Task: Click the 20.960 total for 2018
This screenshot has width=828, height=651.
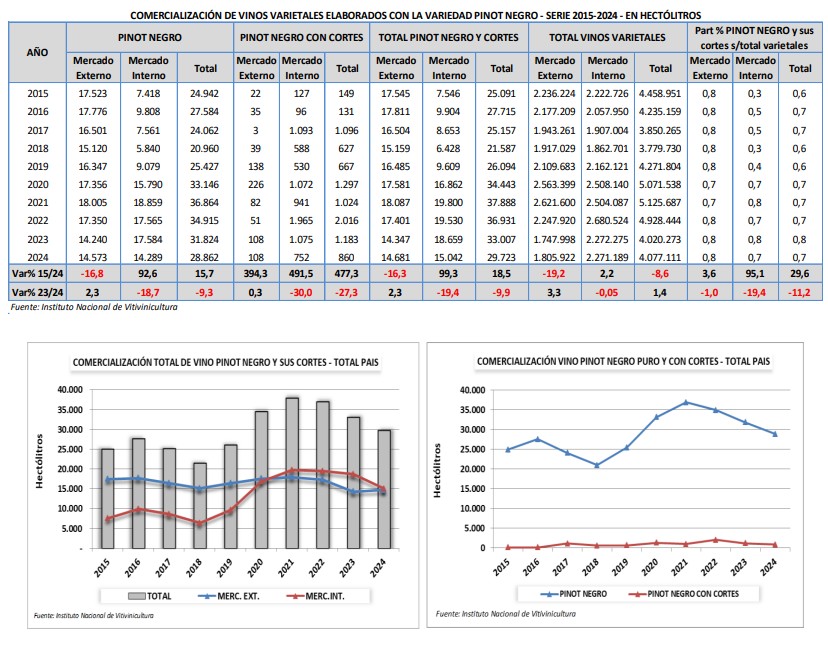Action: tap(204, 148)
